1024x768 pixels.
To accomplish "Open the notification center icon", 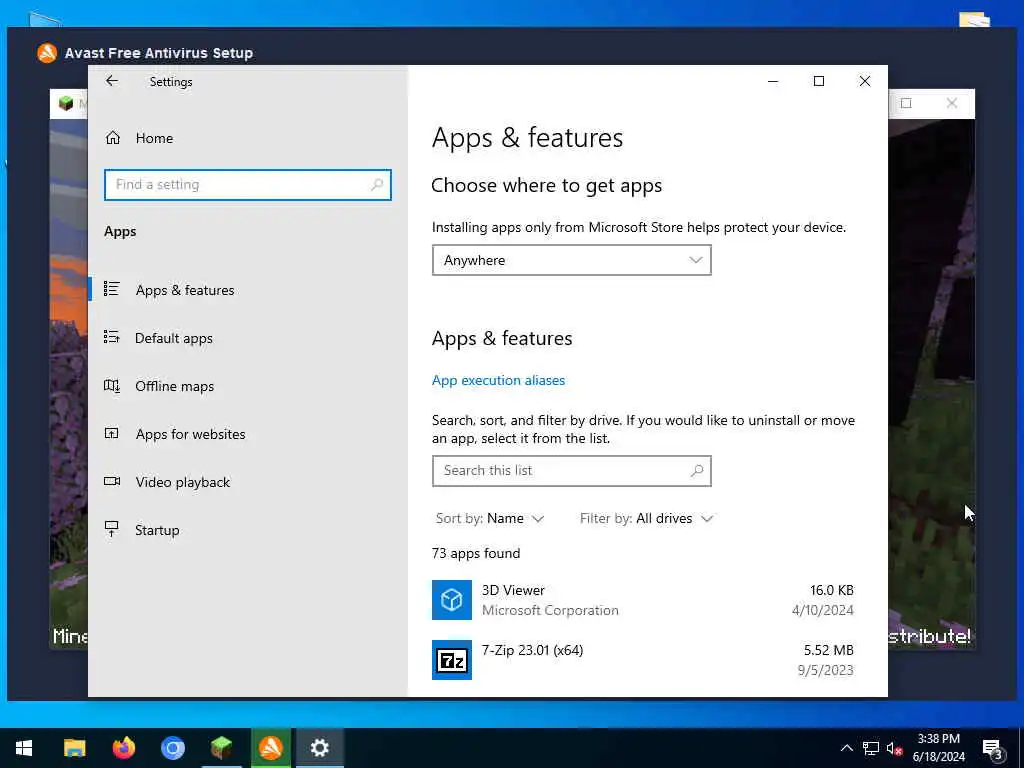I will tap(992, 748).
